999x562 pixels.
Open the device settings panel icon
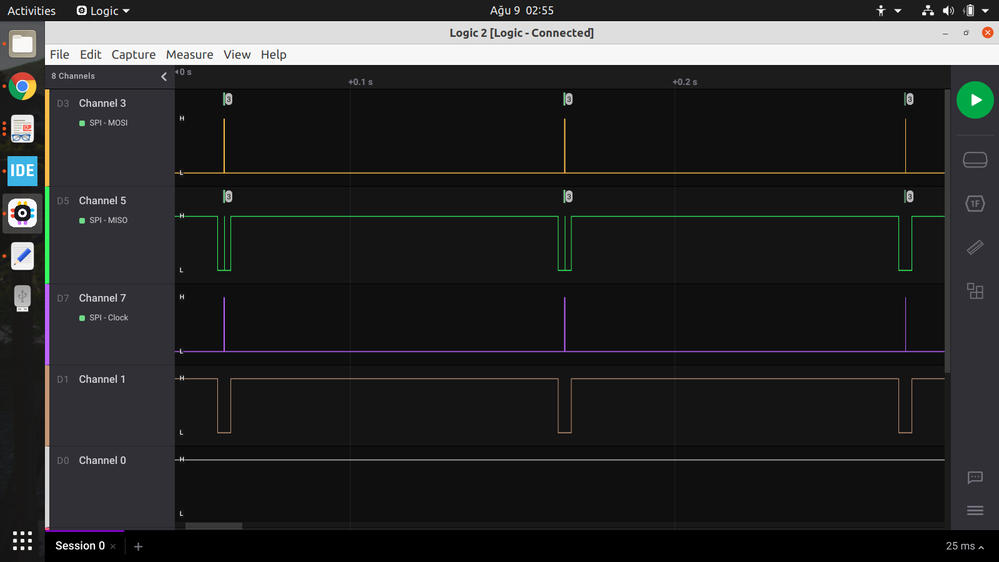975,159
